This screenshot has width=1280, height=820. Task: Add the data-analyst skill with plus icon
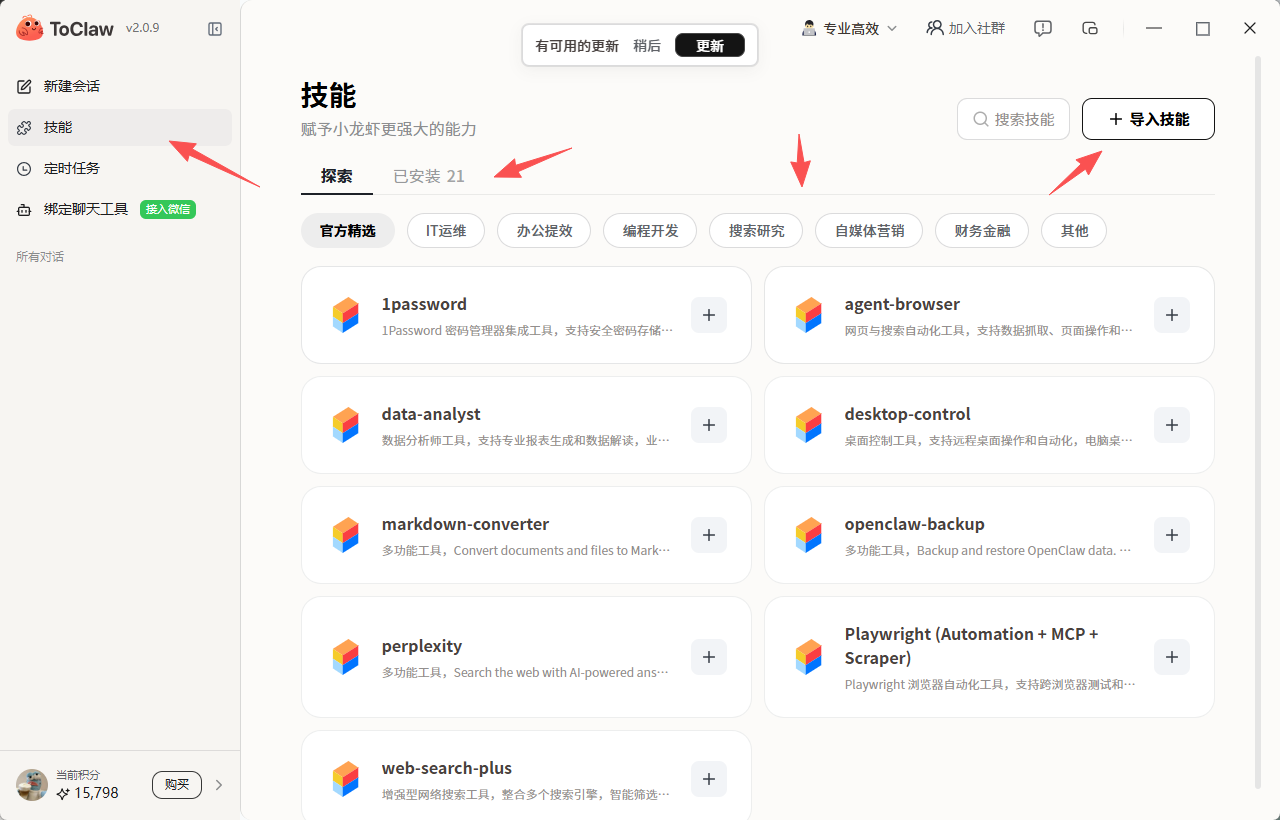709,425
